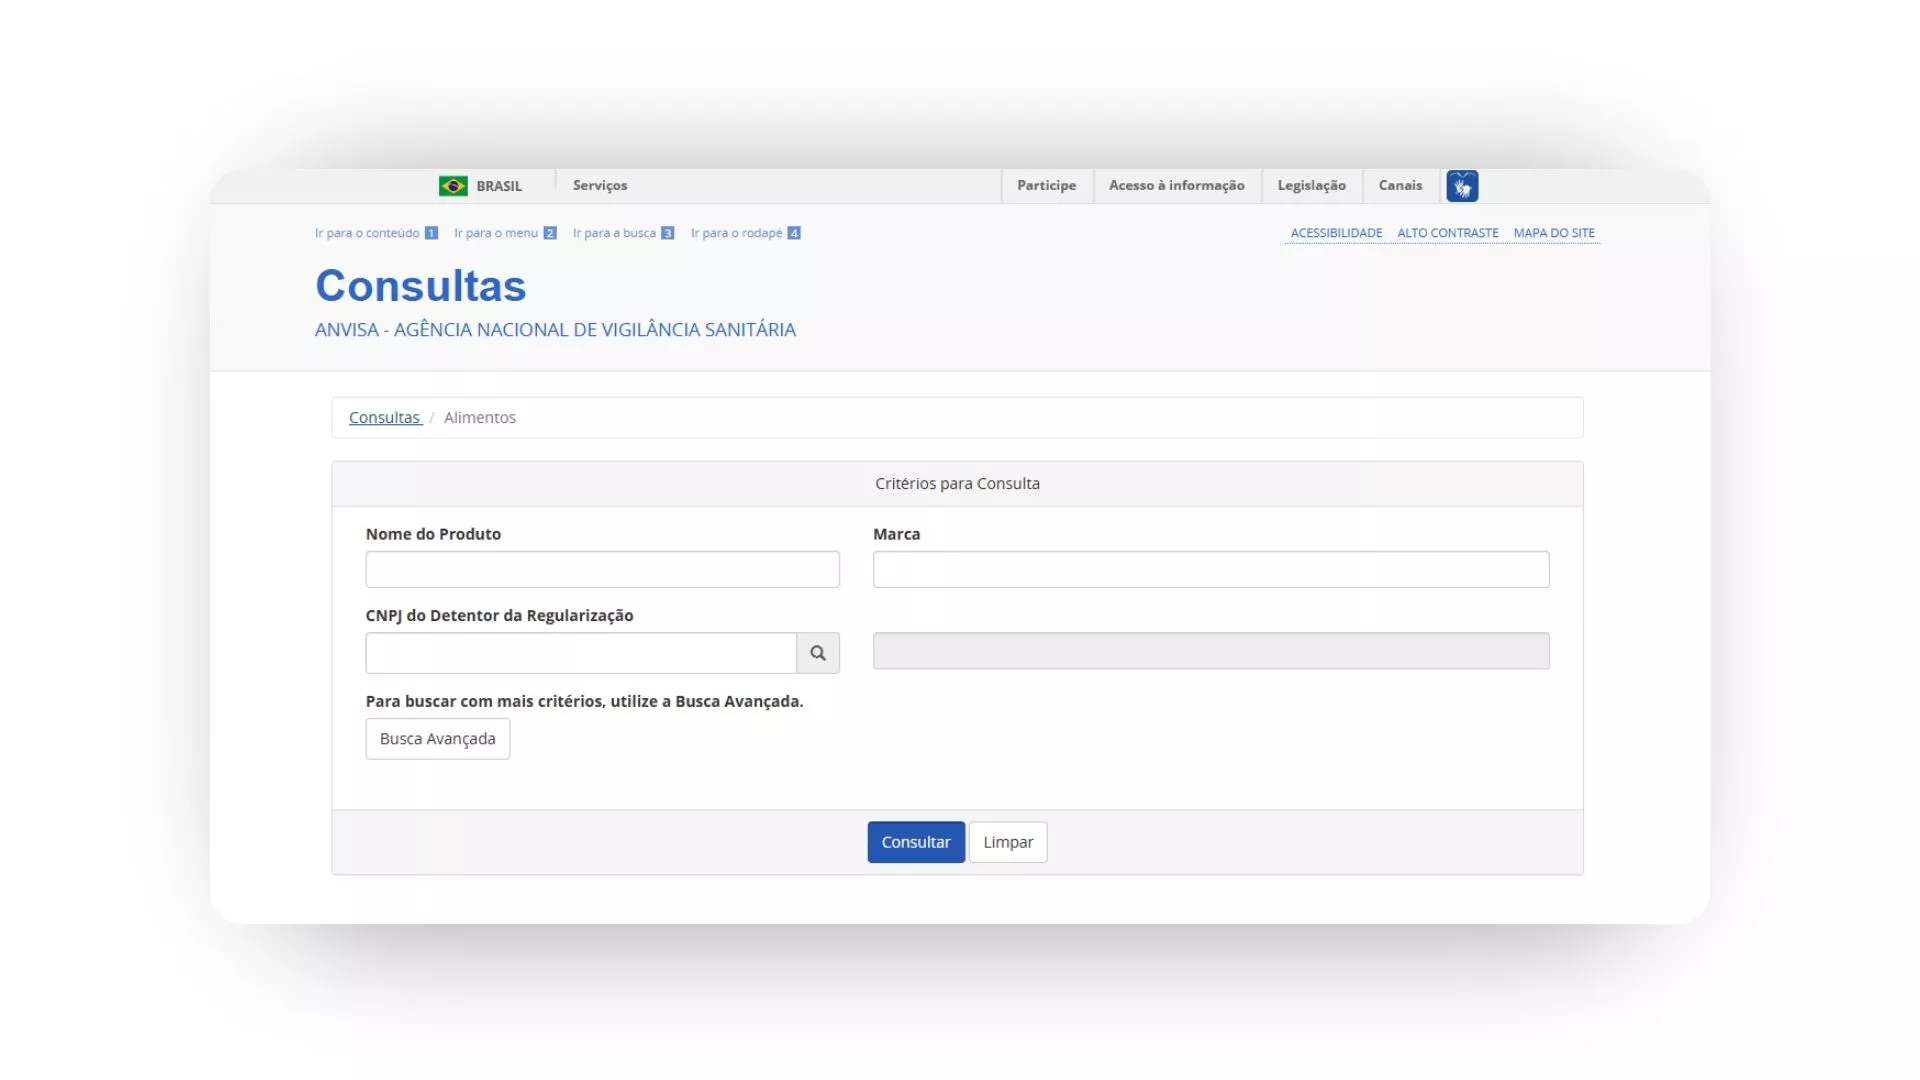Viewport: 1920px width, 1080px height.
Task: Go to Consultas in the breadcrumb
Action: [384, 418]
